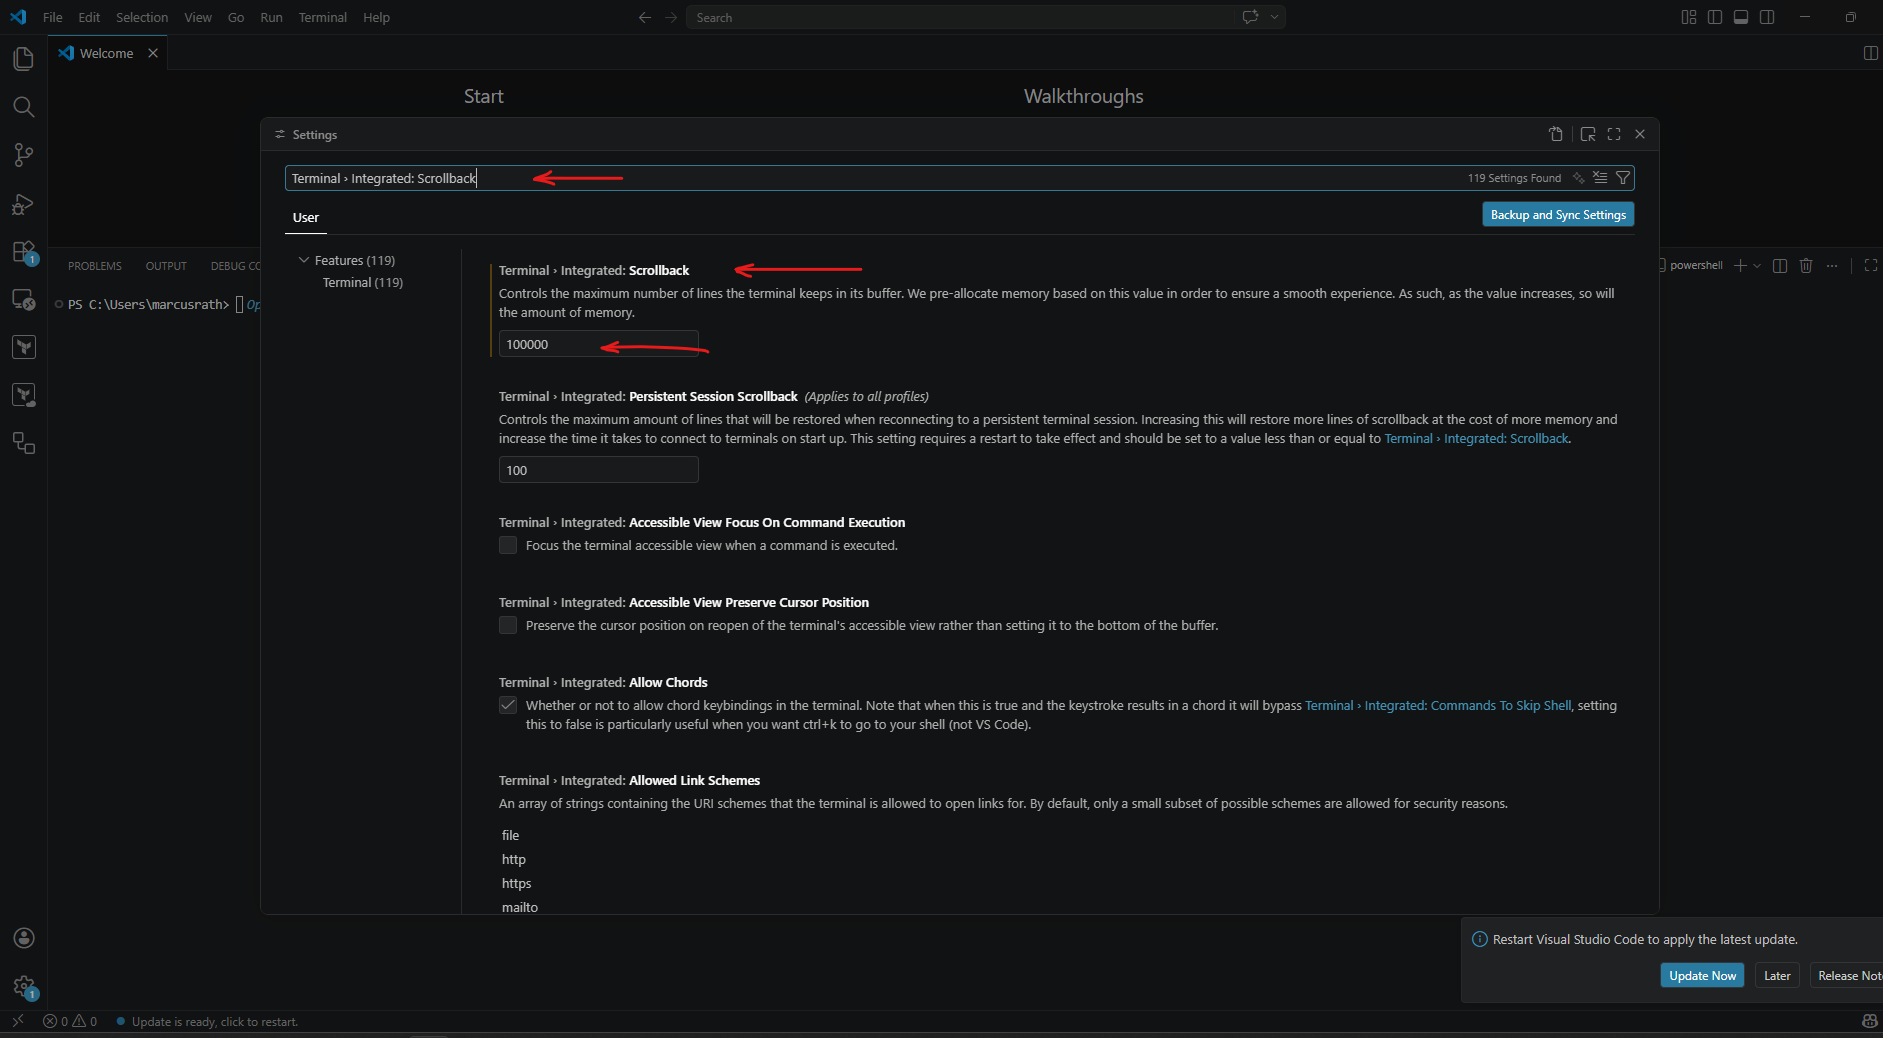Open the Remote Explorer view
1883x1038 pixels.
tap(23, 299)
